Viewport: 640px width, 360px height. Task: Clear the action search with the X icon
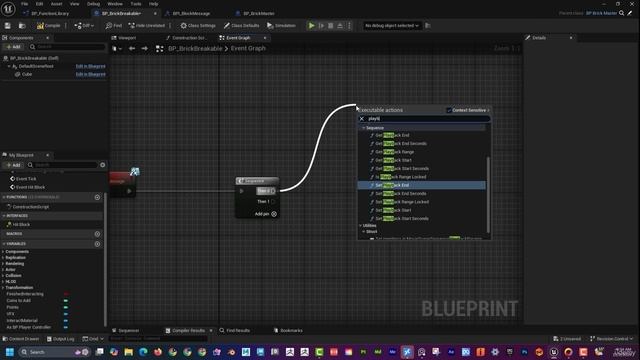[x=362, y=119]
